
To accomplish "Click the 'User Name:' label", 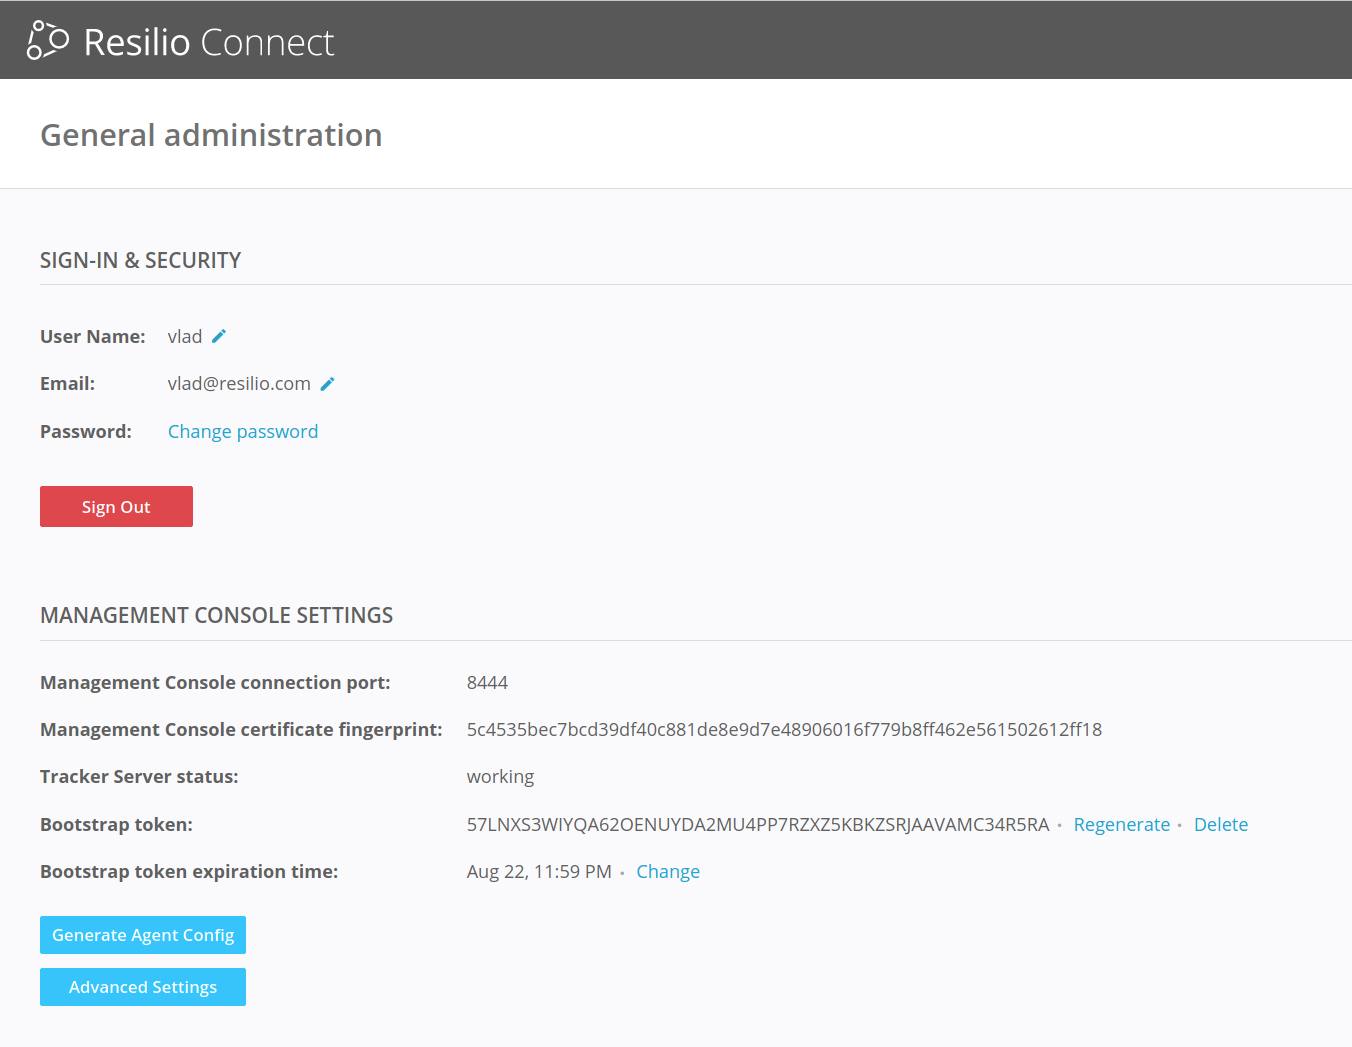I will point(93,336).
